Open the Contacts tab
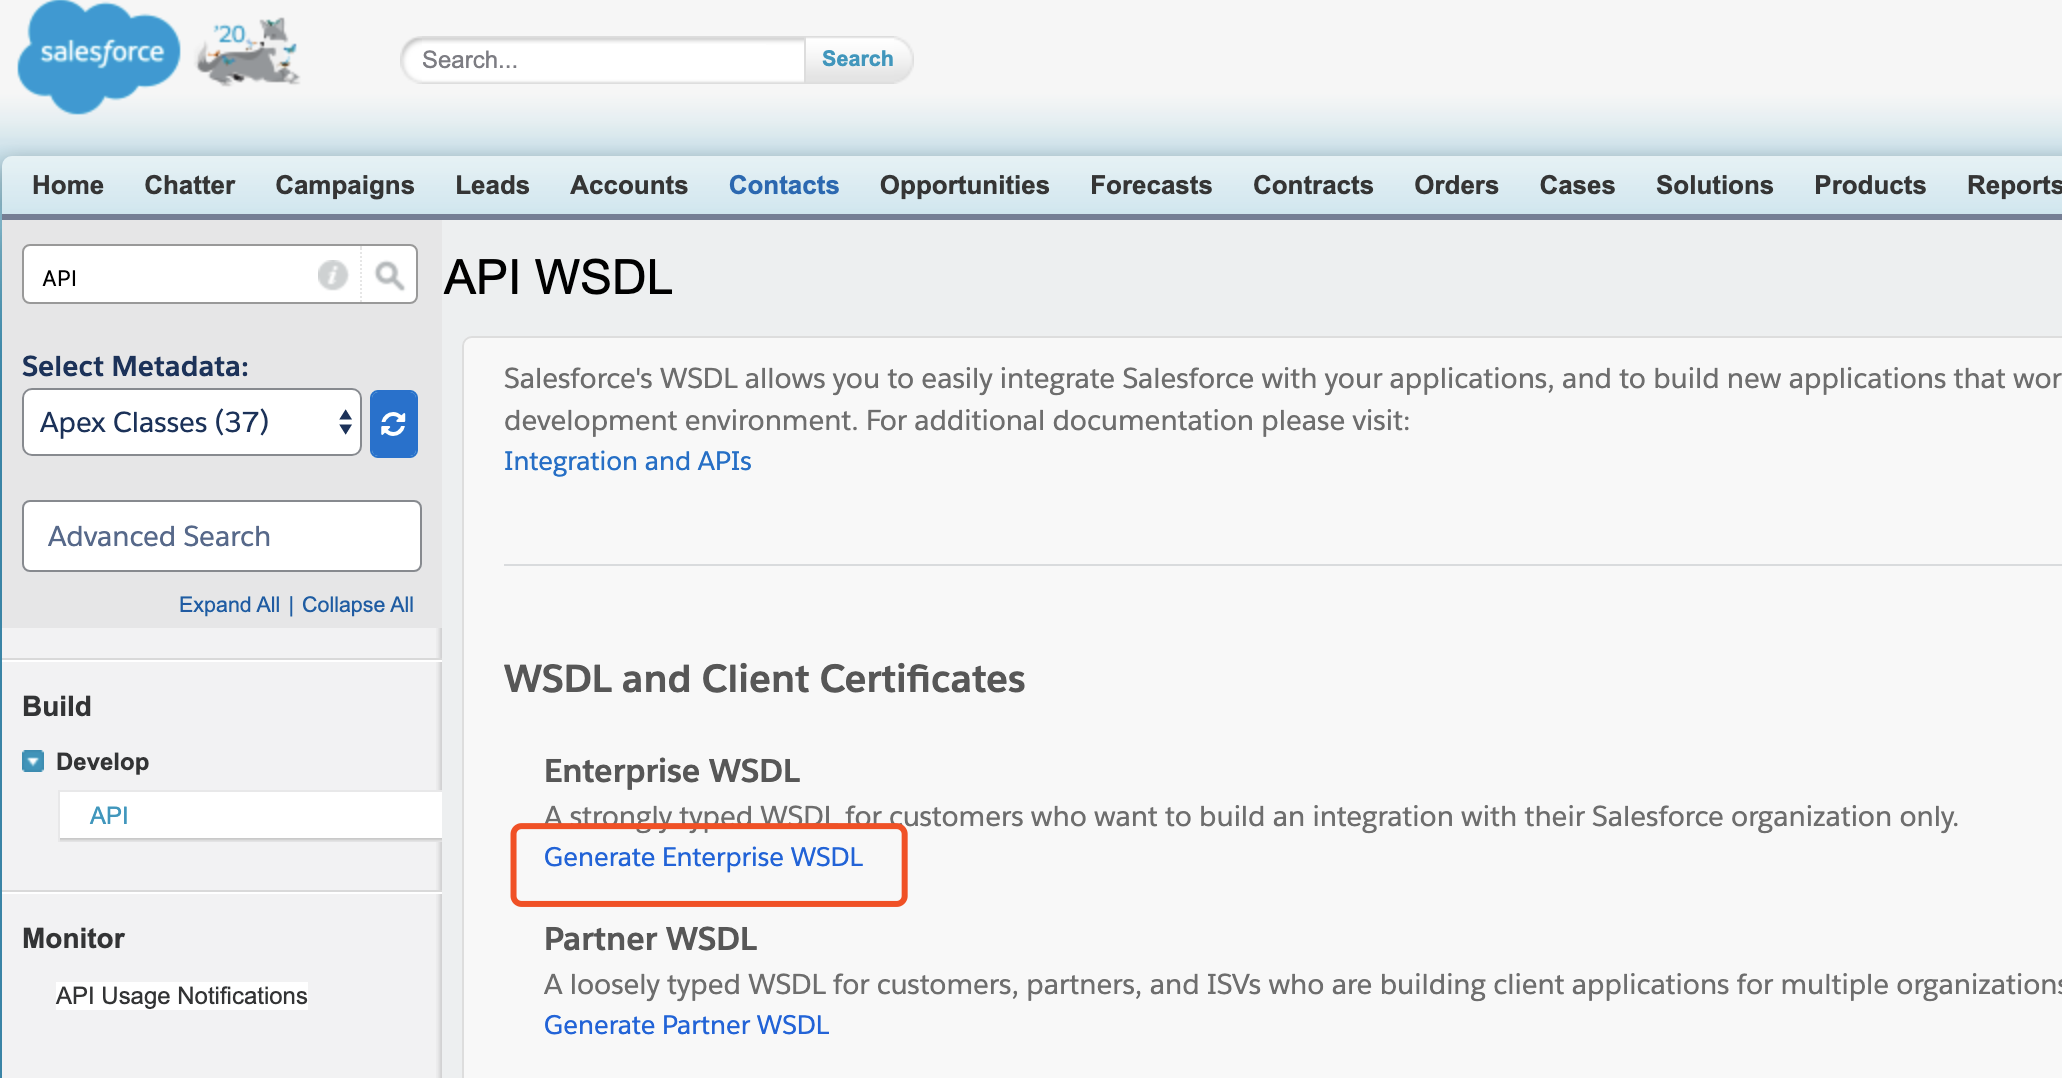Image resolution: width=2062 pixels, height=1078 pixels. click(x=783, y=186)
